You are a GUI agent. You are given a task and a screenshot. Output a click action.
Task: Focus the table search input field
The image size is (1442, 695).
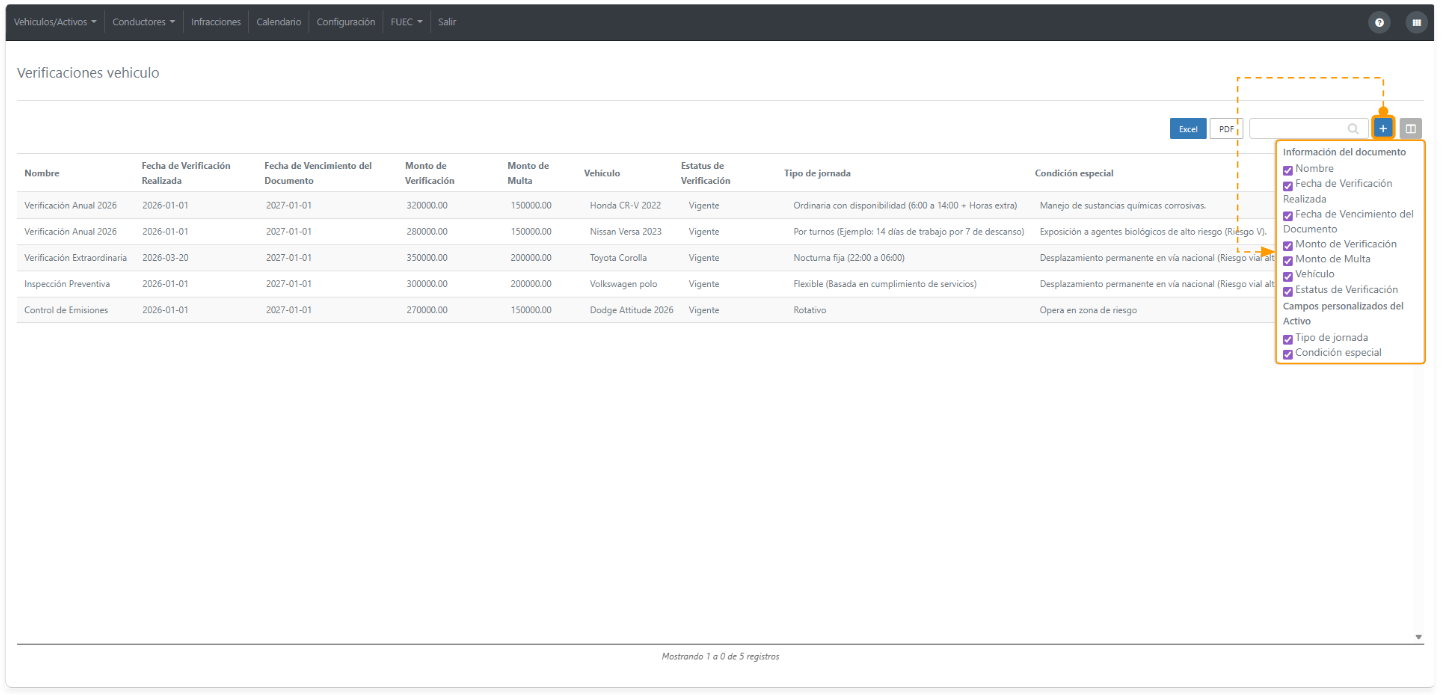pyautogui.click(x=1307, y=129)
